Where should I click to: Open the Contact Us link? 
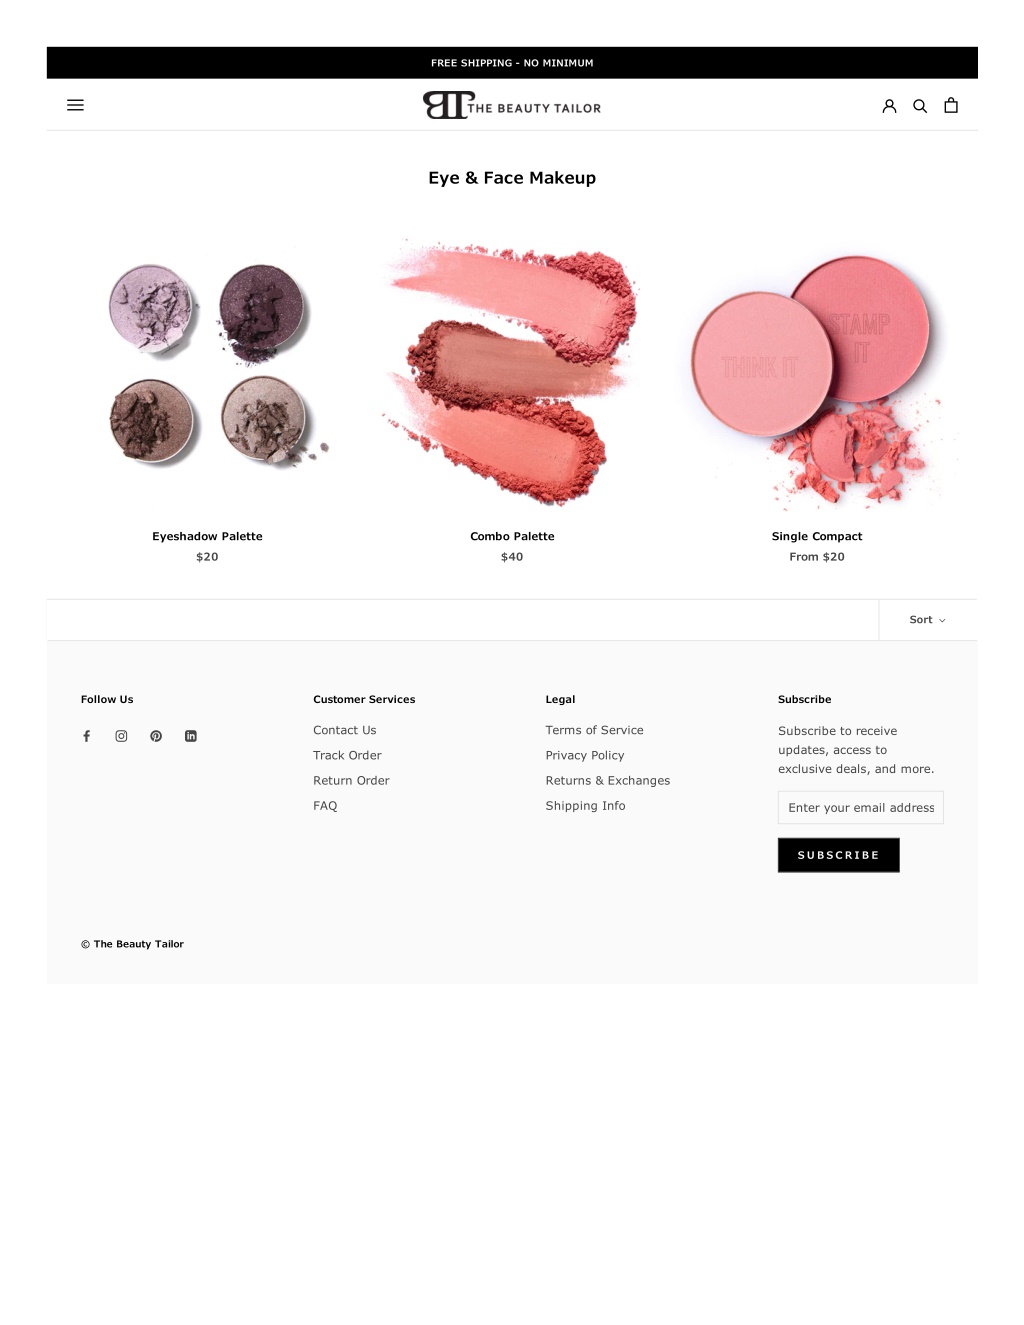(345, 730)
